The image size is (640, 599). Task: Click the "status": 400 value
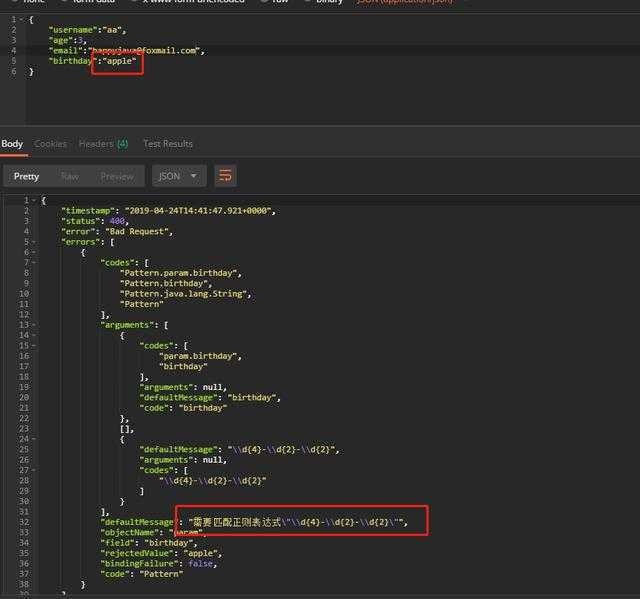coord(118,221)
